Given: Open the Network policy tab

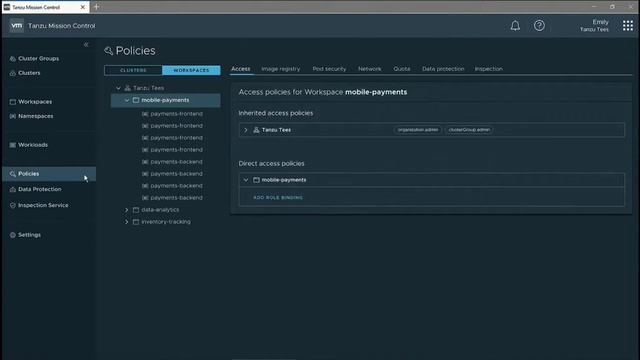Looking at the screenshot, I should click(370, 69).
